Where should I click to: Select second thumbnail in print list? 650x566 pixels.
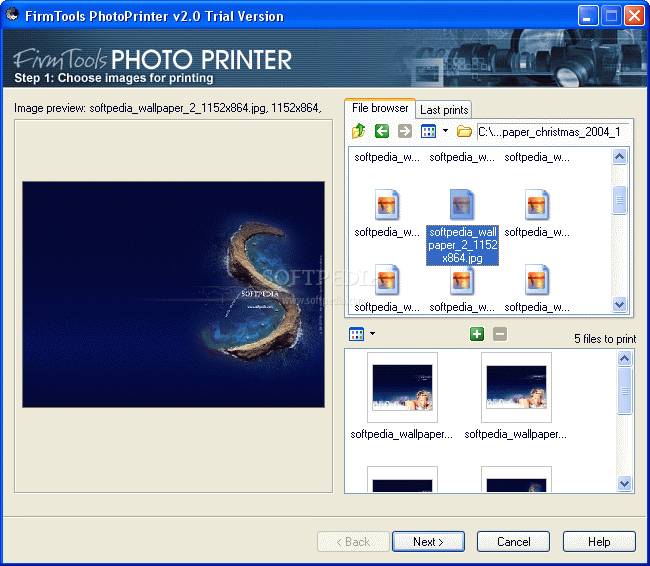[x=516, y=387]
